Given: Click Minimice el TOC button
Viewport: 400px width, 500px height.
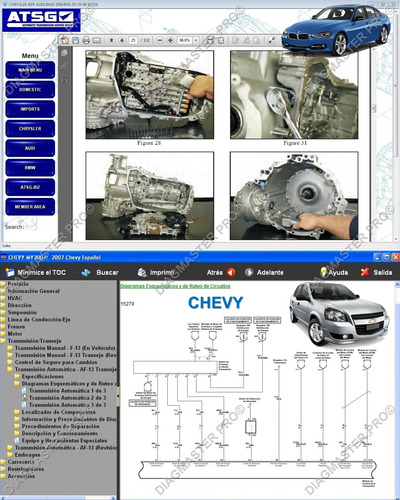Looking at the screenshot, I should 36,273.
